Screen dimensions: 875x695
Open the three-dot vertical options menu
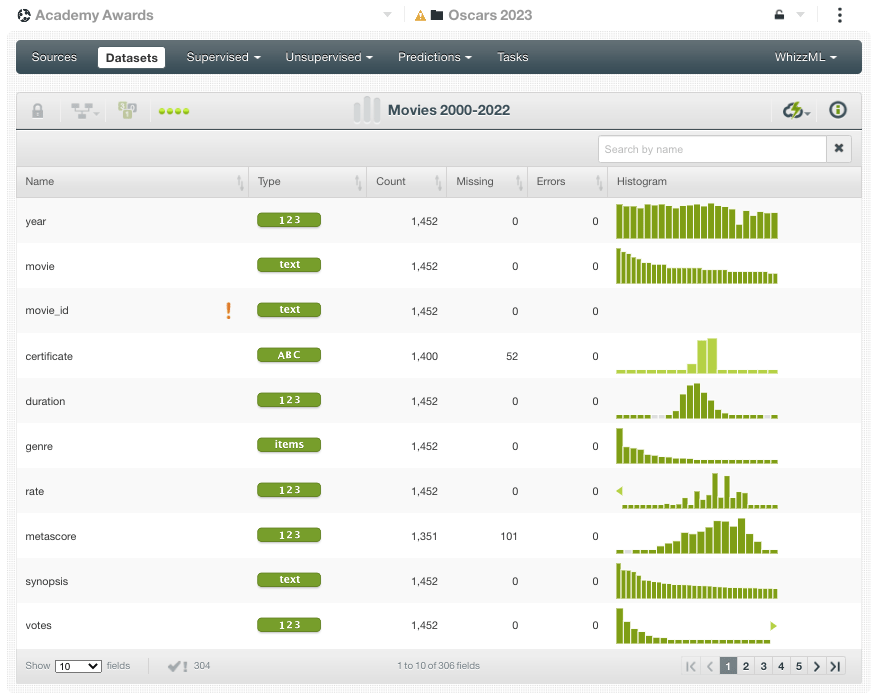(839, 15)
